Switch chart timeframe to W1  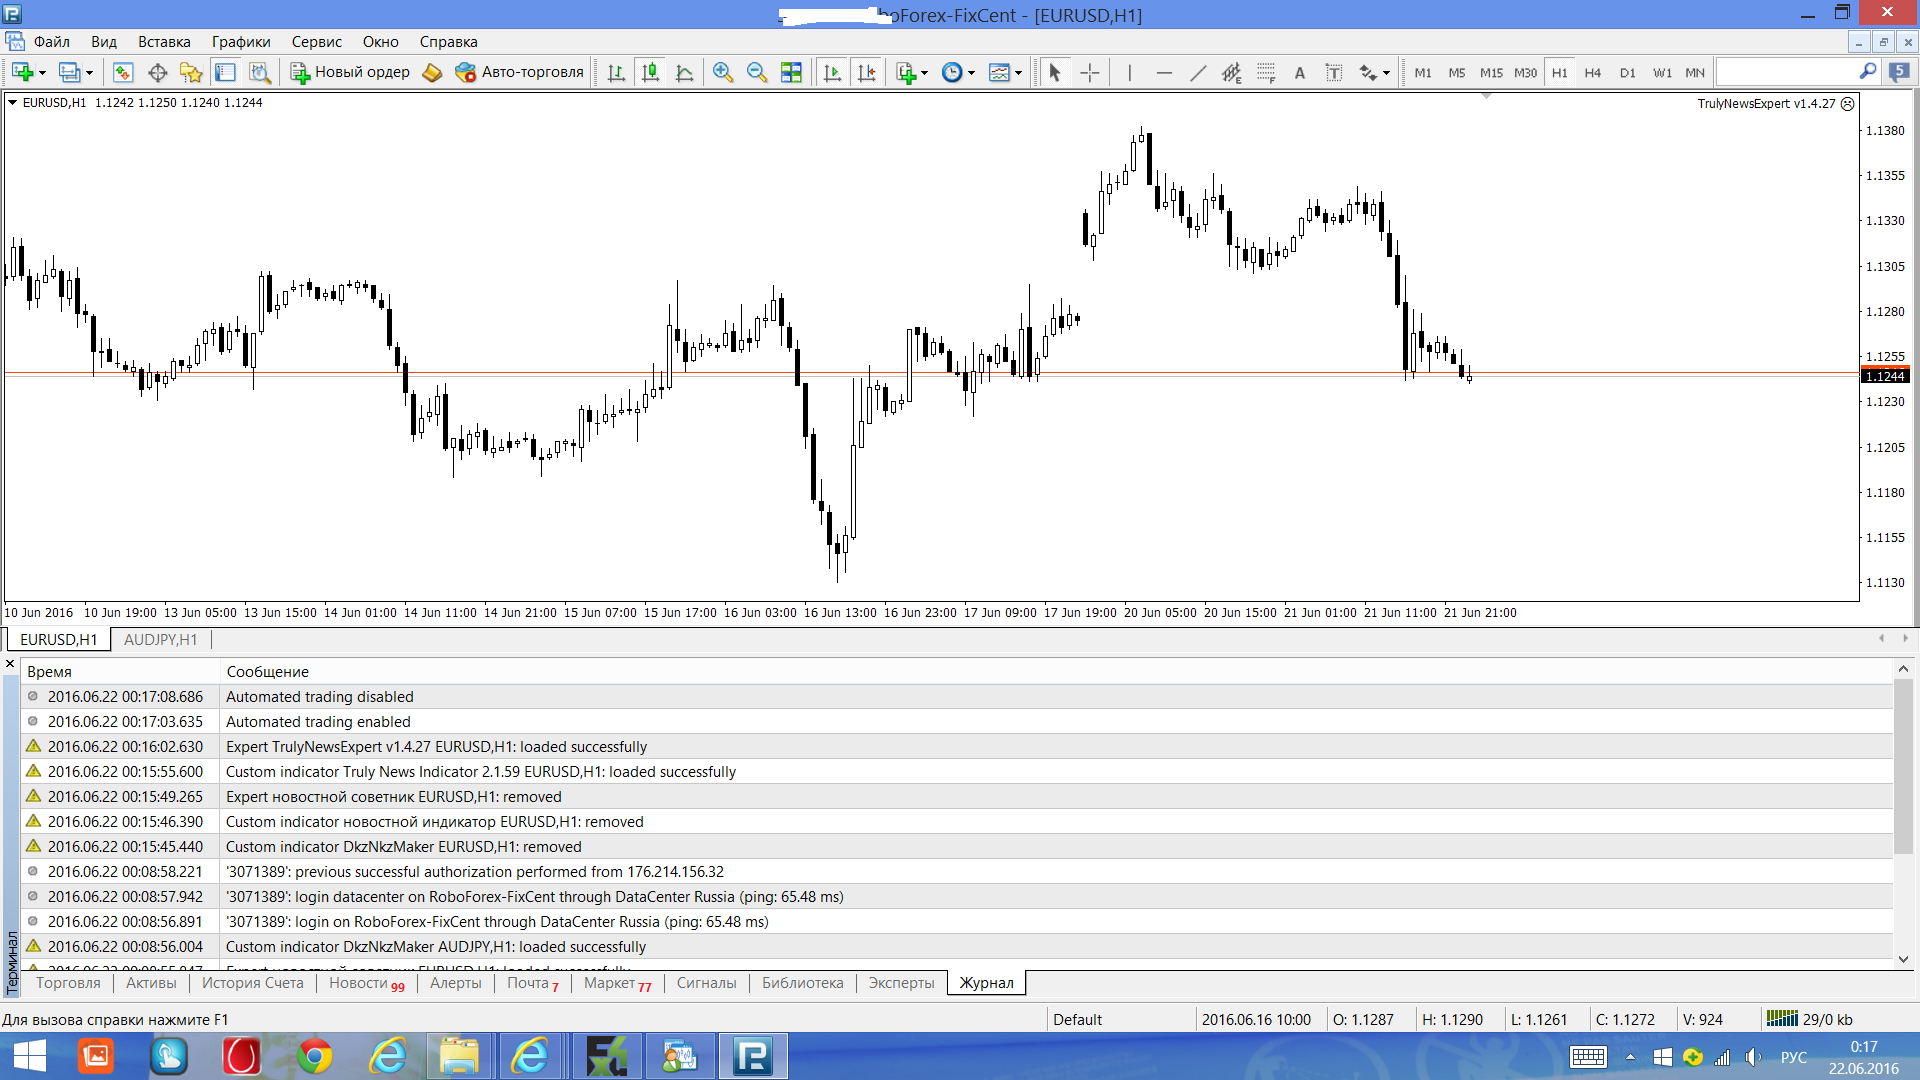[x=1661, y=73]
